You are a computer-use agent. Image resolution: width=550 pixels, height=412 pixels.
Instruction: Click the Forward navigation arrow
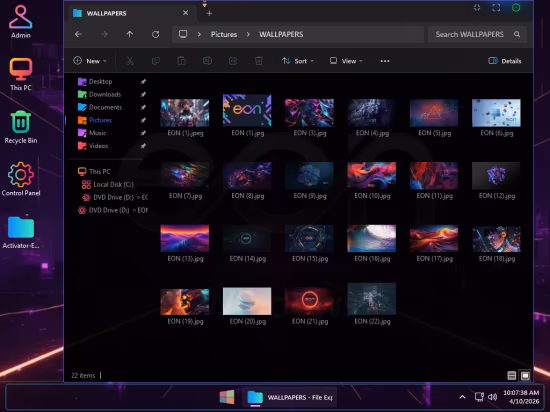[x=104, y=34]
